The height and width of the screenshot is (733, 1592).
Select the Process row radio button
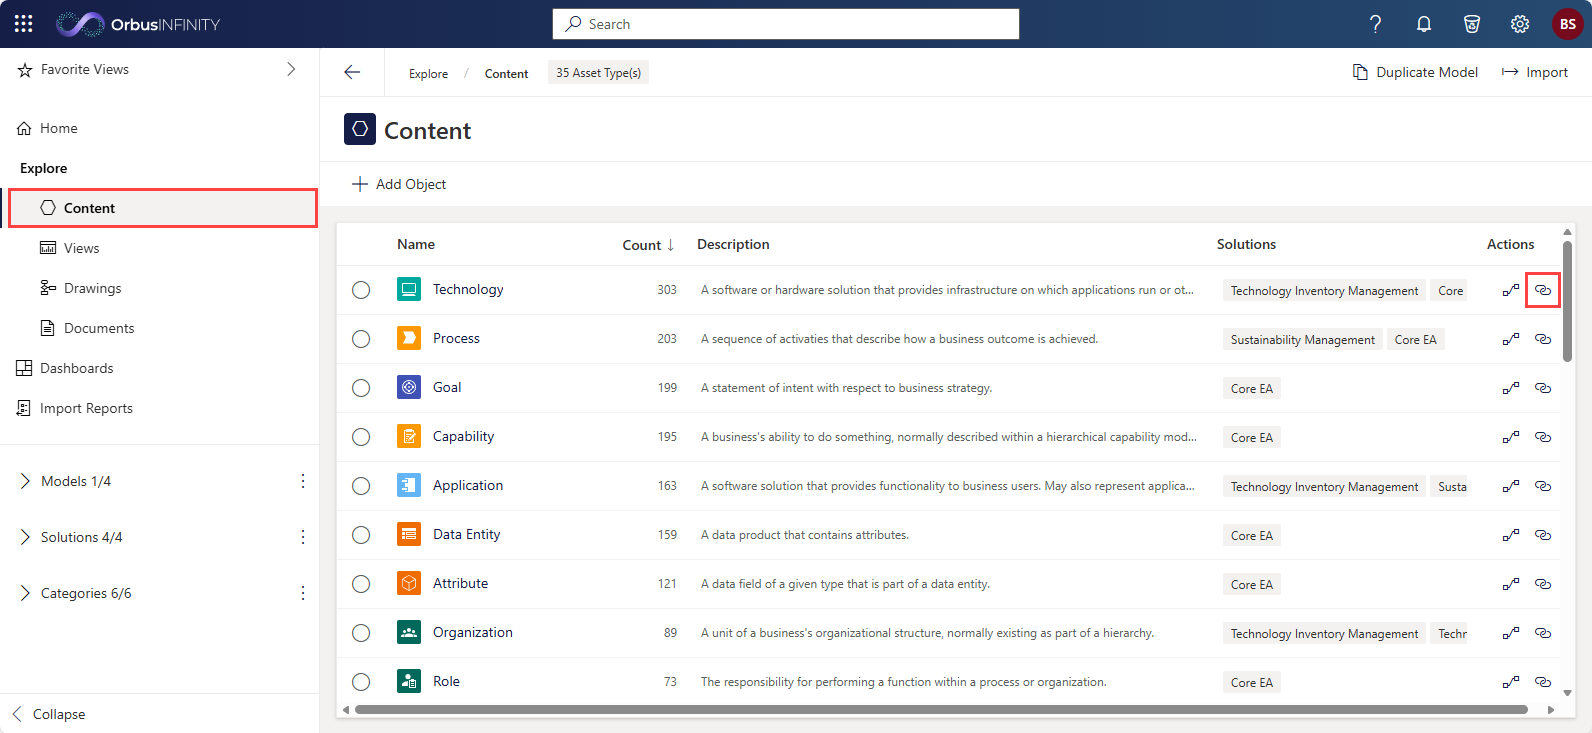361,339
